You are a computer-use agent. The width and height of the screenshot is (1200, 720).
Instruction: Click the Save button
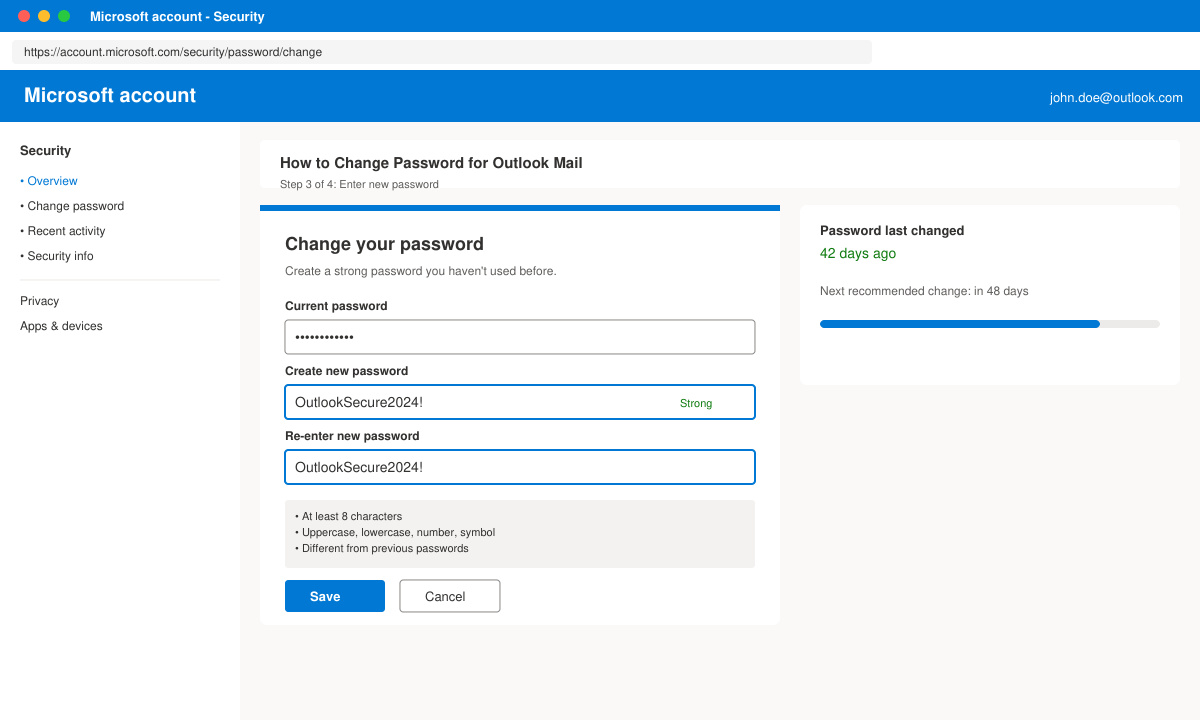tap(335, 596)
